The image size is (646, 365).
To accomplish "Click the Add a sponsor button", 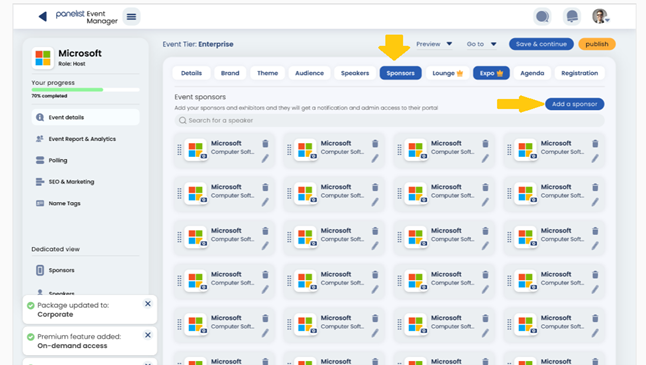I will click(574, 104).
